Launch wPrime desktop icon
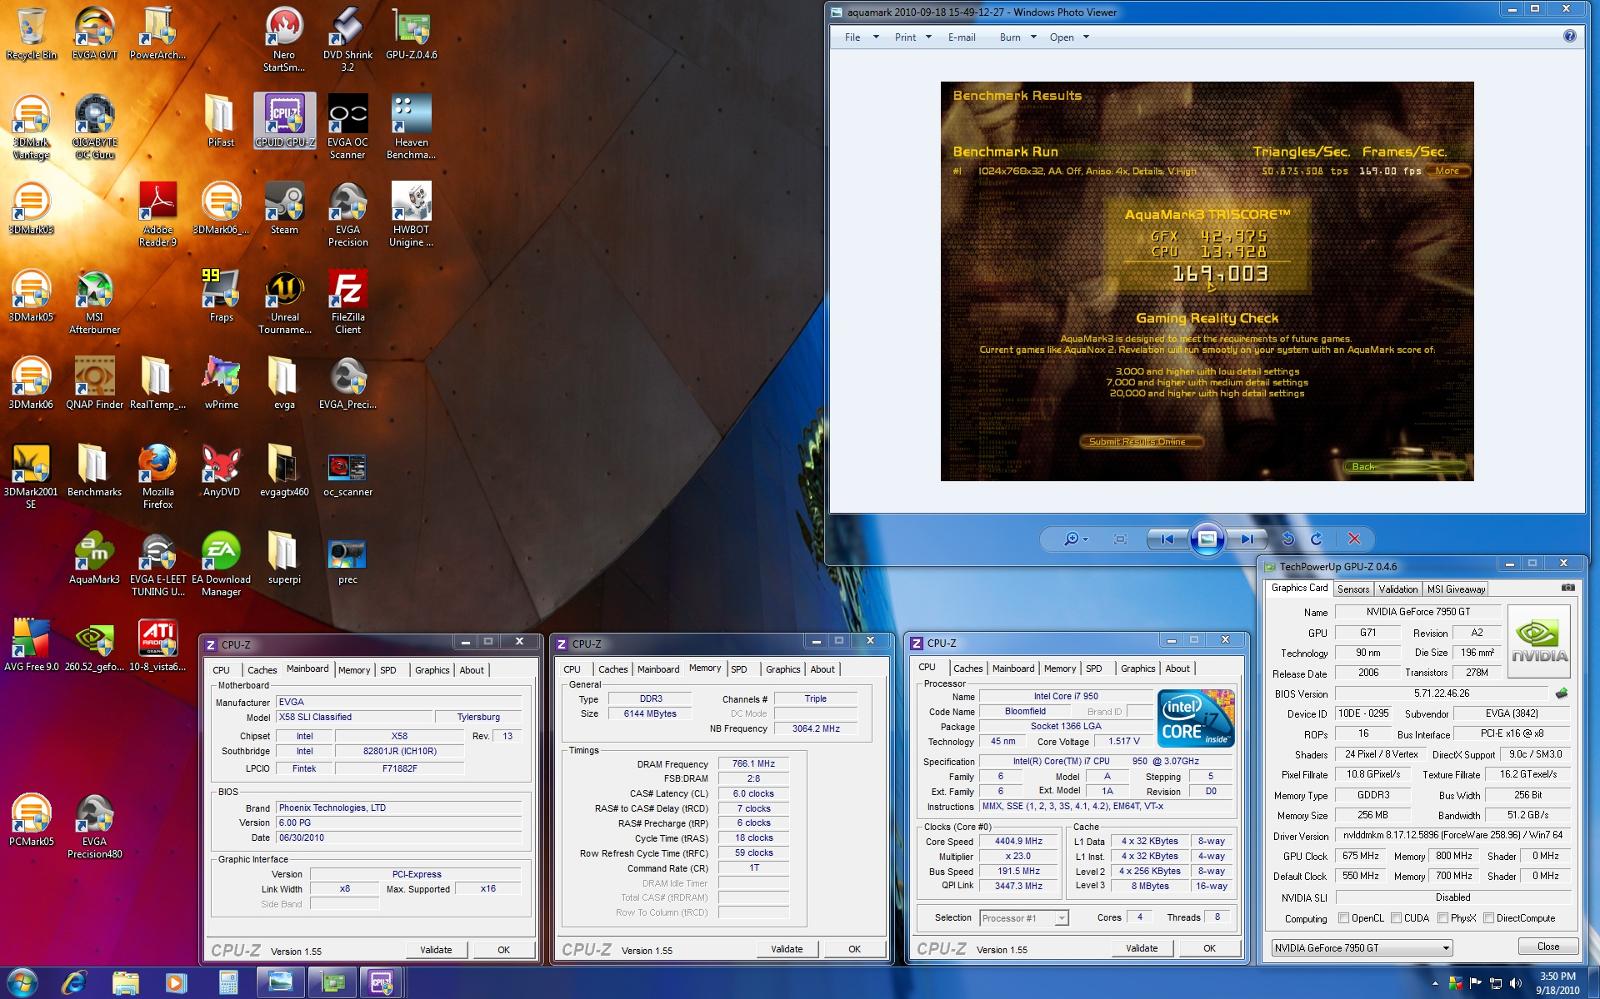 click(x=221, y=383)
